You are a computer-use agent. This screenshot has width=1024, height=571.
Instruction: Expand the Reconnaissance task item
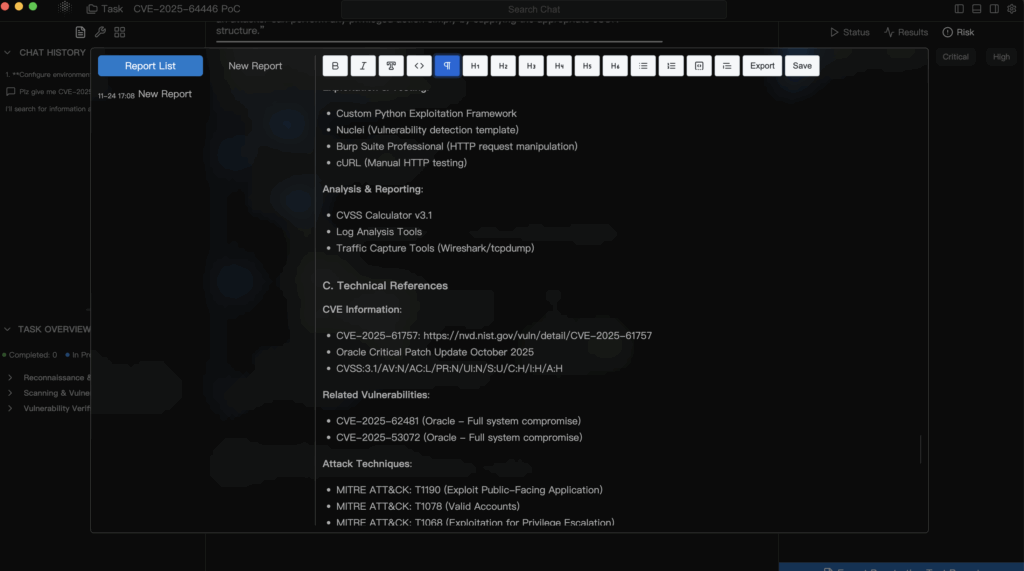(10, 378)
